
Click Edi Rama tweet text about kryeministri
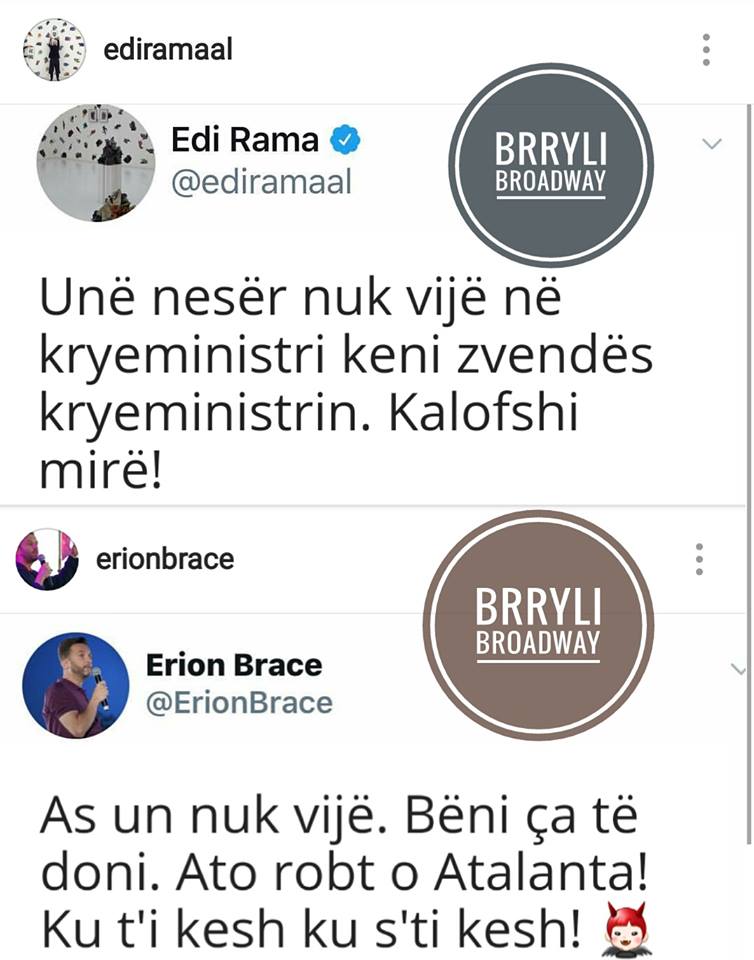point(346,384)
